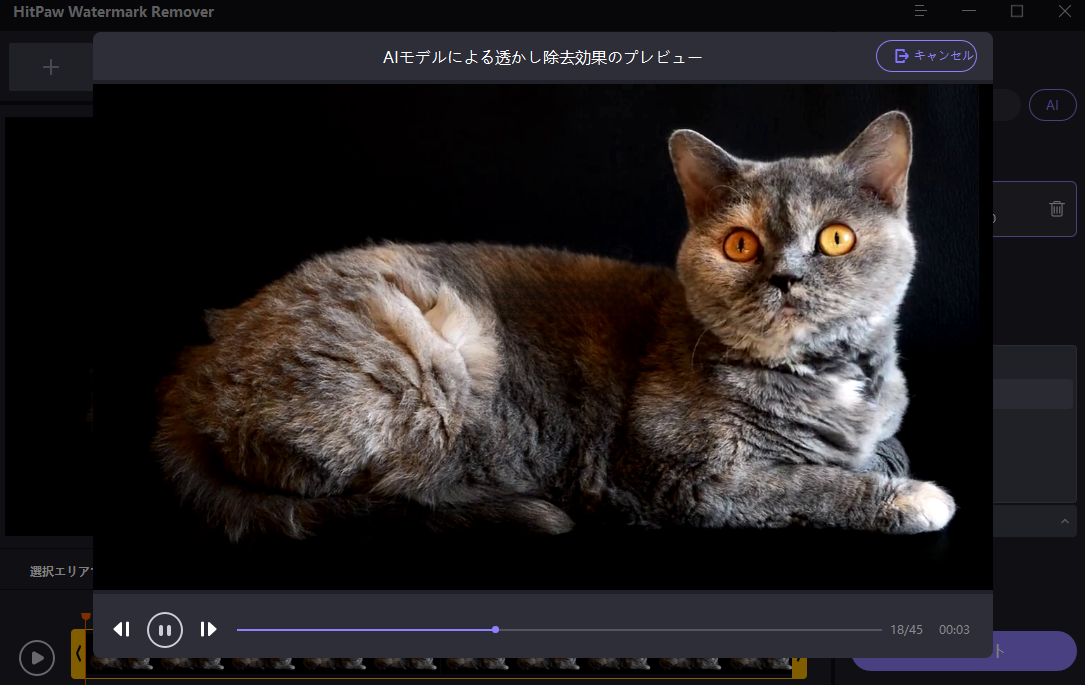Image resolution: width=1085 pixels, height=685 pixels.
Task: Click the right yellow timeline trim handle
Action: pyautogui.click(x=799, y=667)
